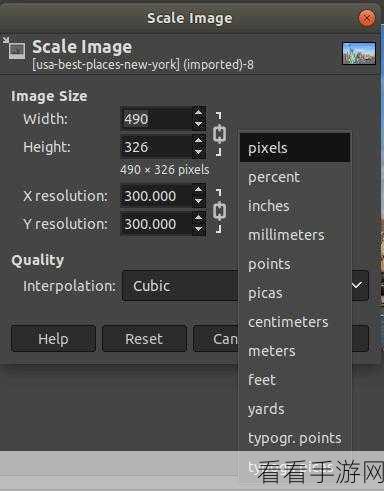384x491 pixels.
Task: Click the image preview thumbnail
Action: [x=359, y=53]
